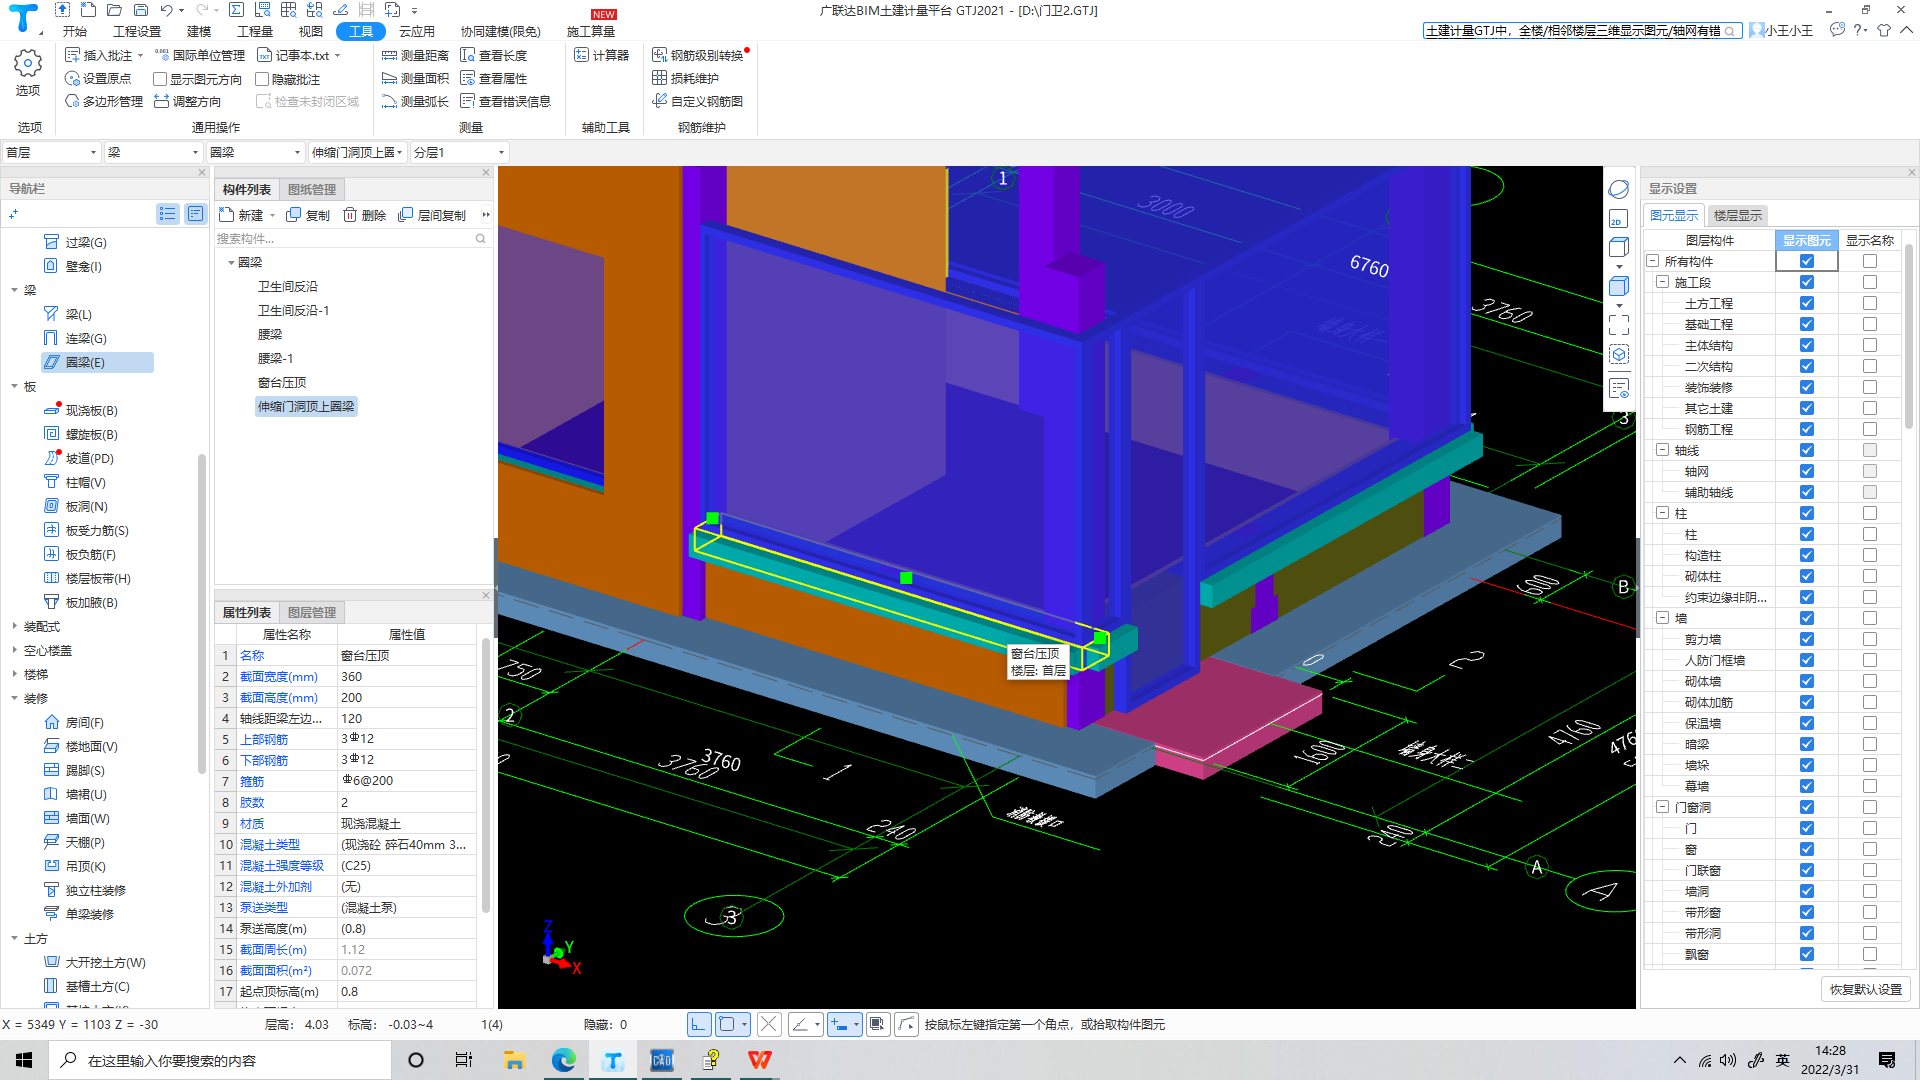
Task: Open 国际单位管理 tool
Action: click(200, 56)
